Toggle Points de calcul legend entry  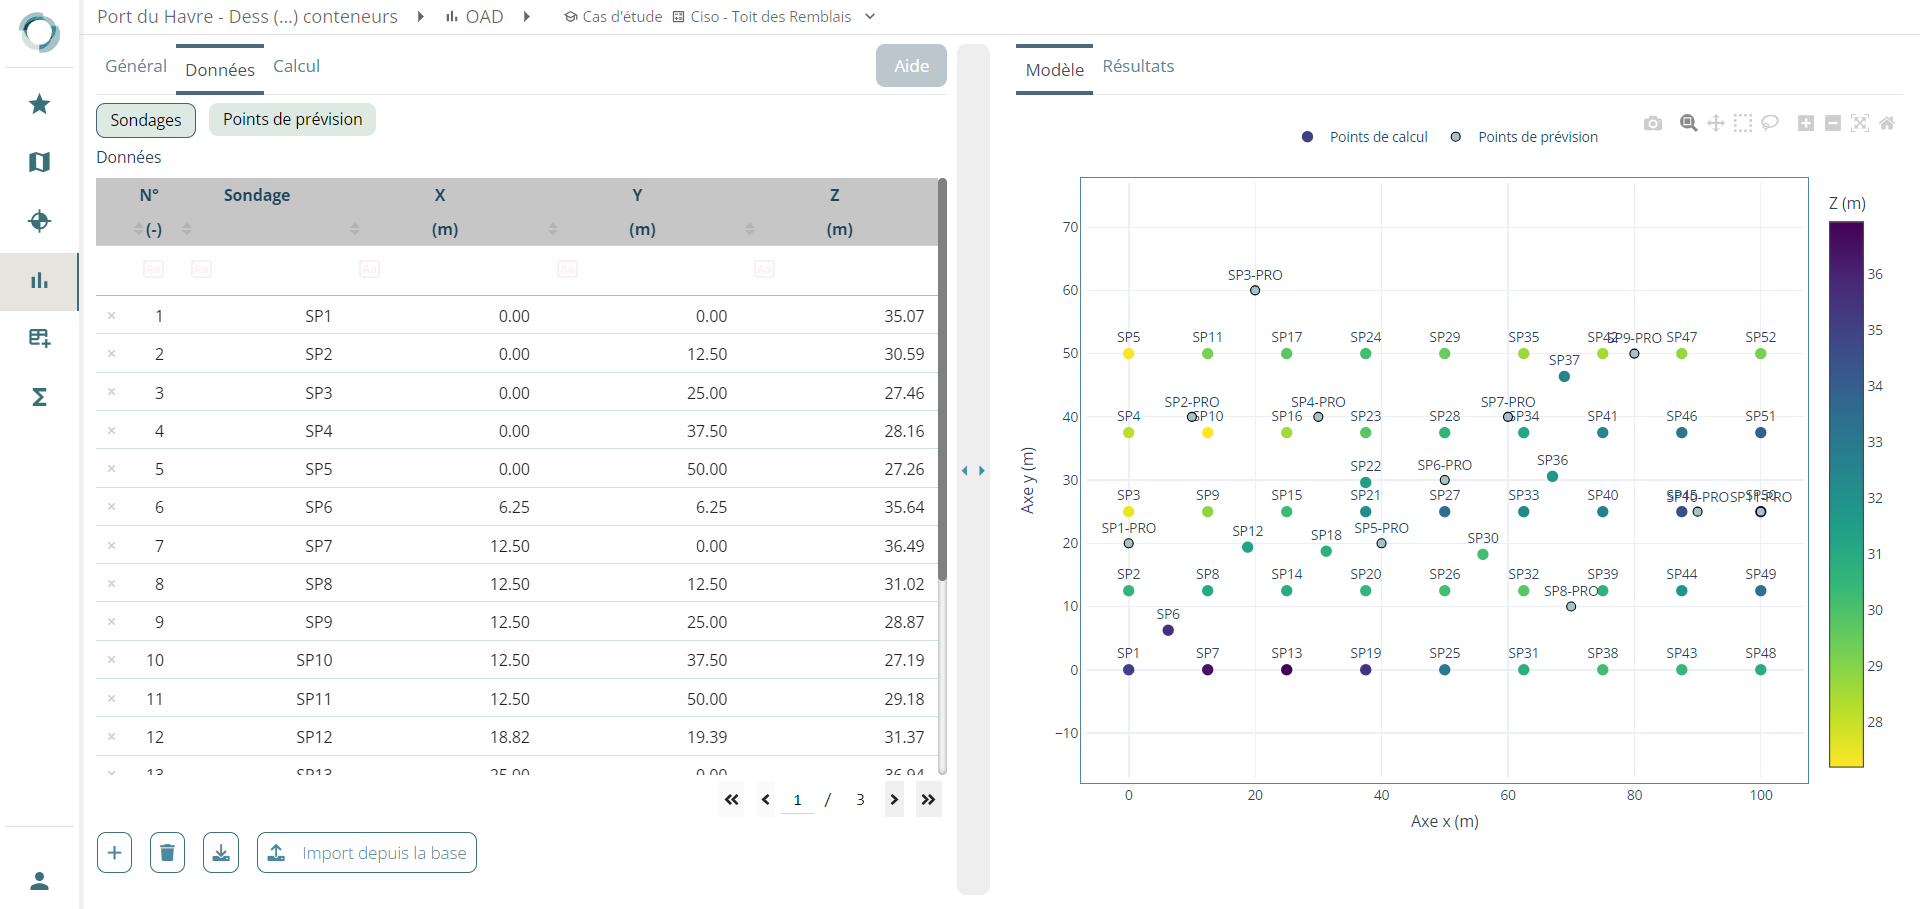click(x=1366, y=137)
